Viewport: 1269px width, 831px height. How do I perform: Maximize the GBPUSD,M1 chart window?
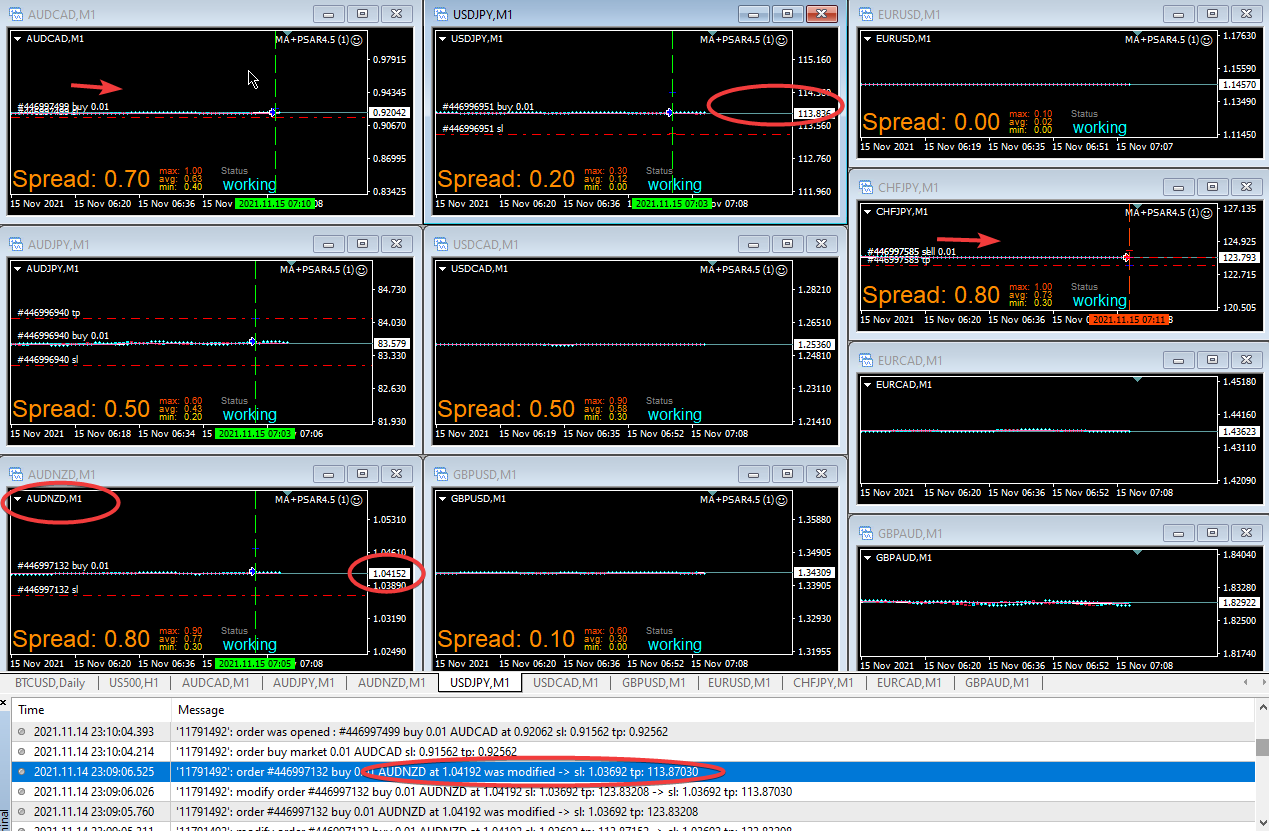tap(788, 474)
